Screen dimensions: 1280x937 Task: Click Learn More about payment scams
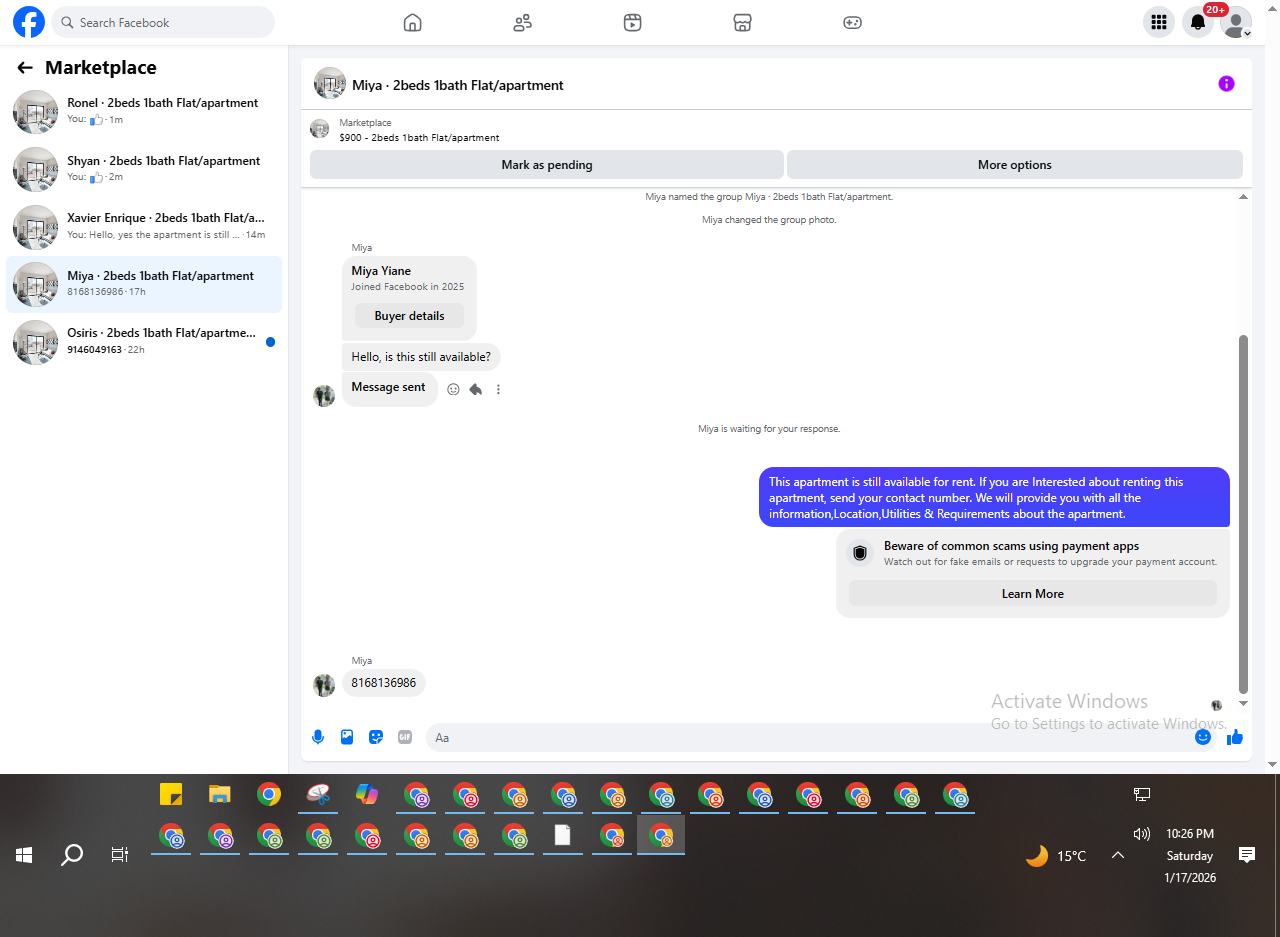(1032, 593)
